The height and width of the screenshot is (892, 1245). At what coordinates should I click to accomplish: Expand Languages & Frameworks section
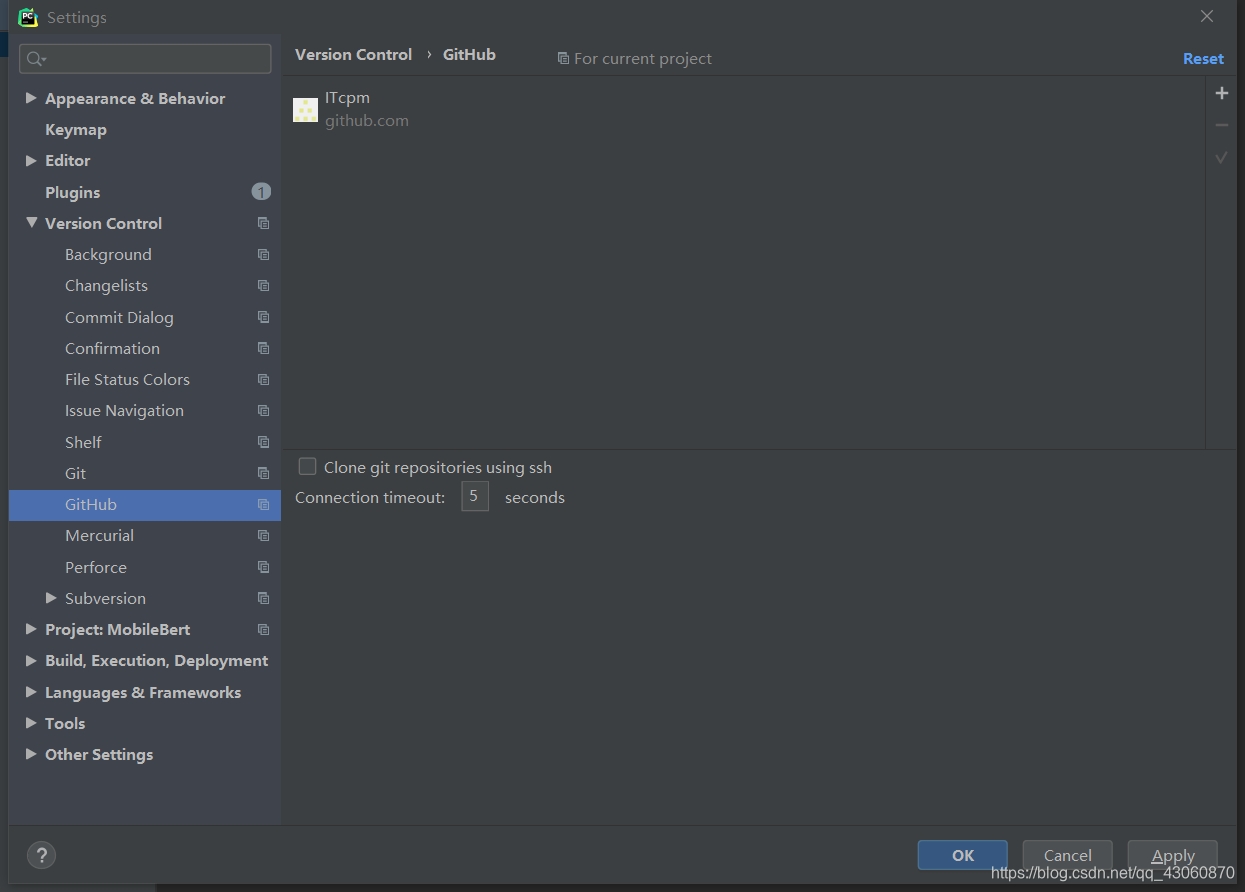pos(31,692)
